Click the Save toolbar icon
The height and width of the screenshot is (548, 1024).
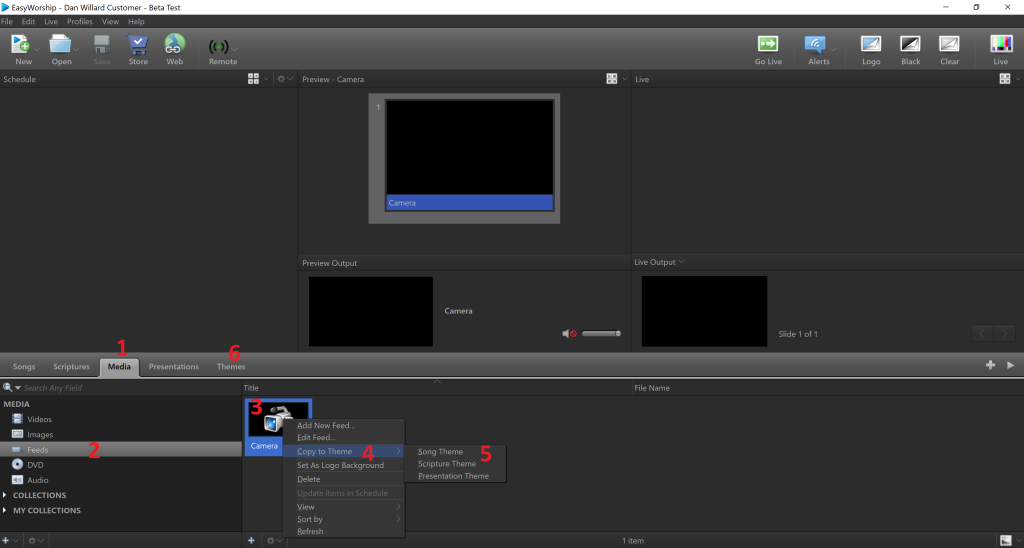102,46
